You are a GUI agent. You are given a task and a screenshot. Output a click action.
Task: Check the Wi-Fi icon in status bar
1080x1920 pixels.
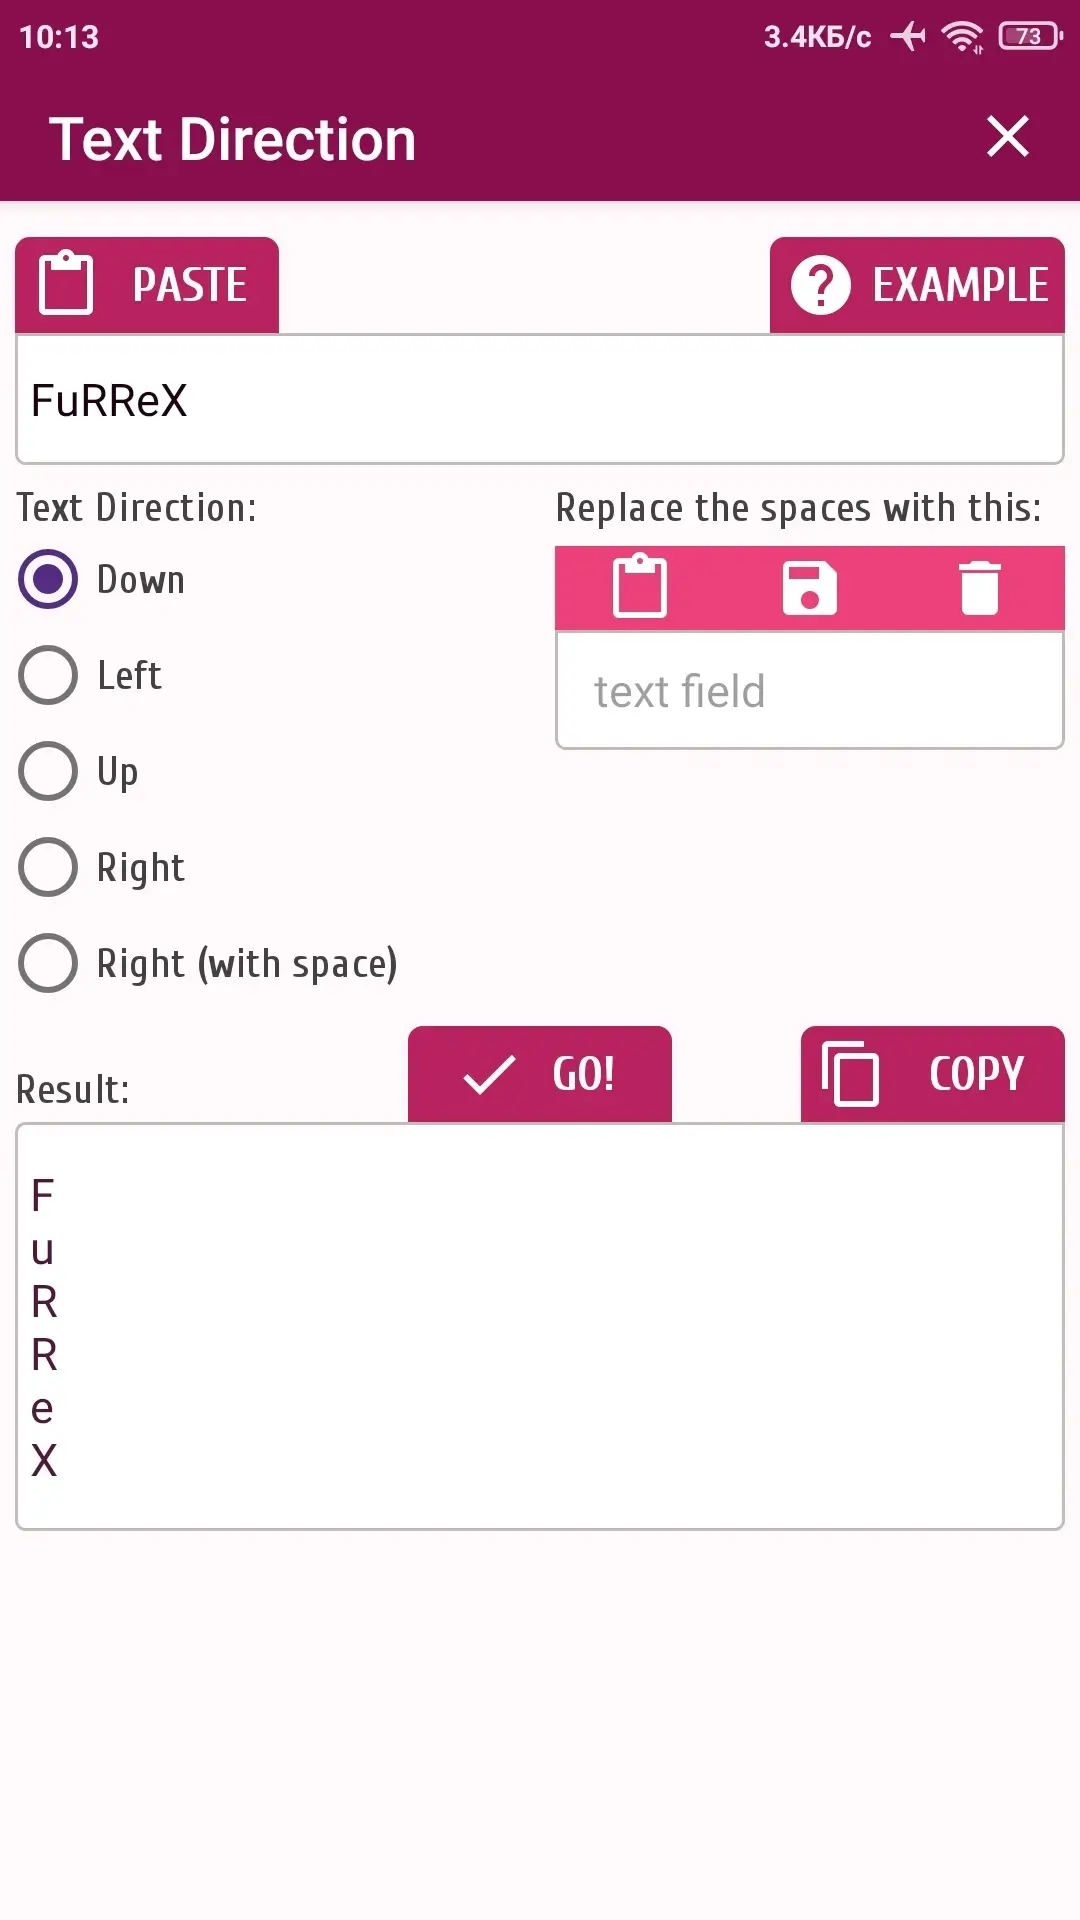pos(962,37)
